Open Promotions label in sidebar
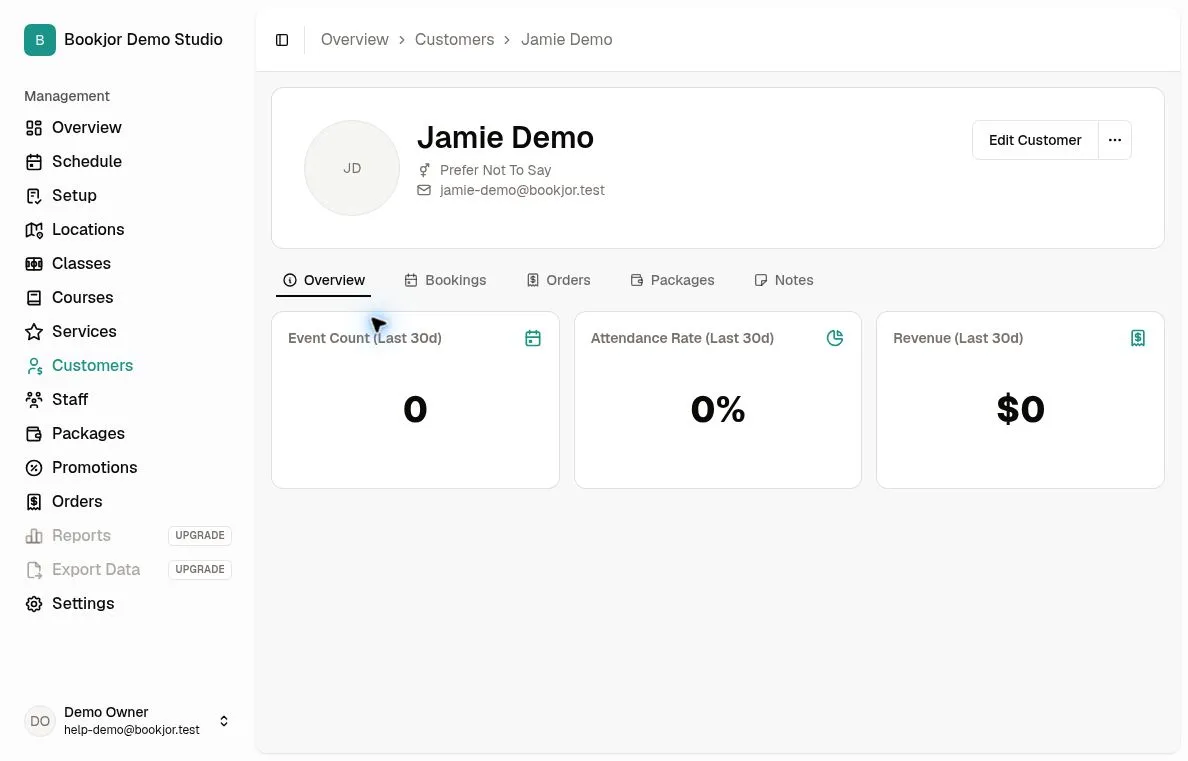 (x=95, y=468)
